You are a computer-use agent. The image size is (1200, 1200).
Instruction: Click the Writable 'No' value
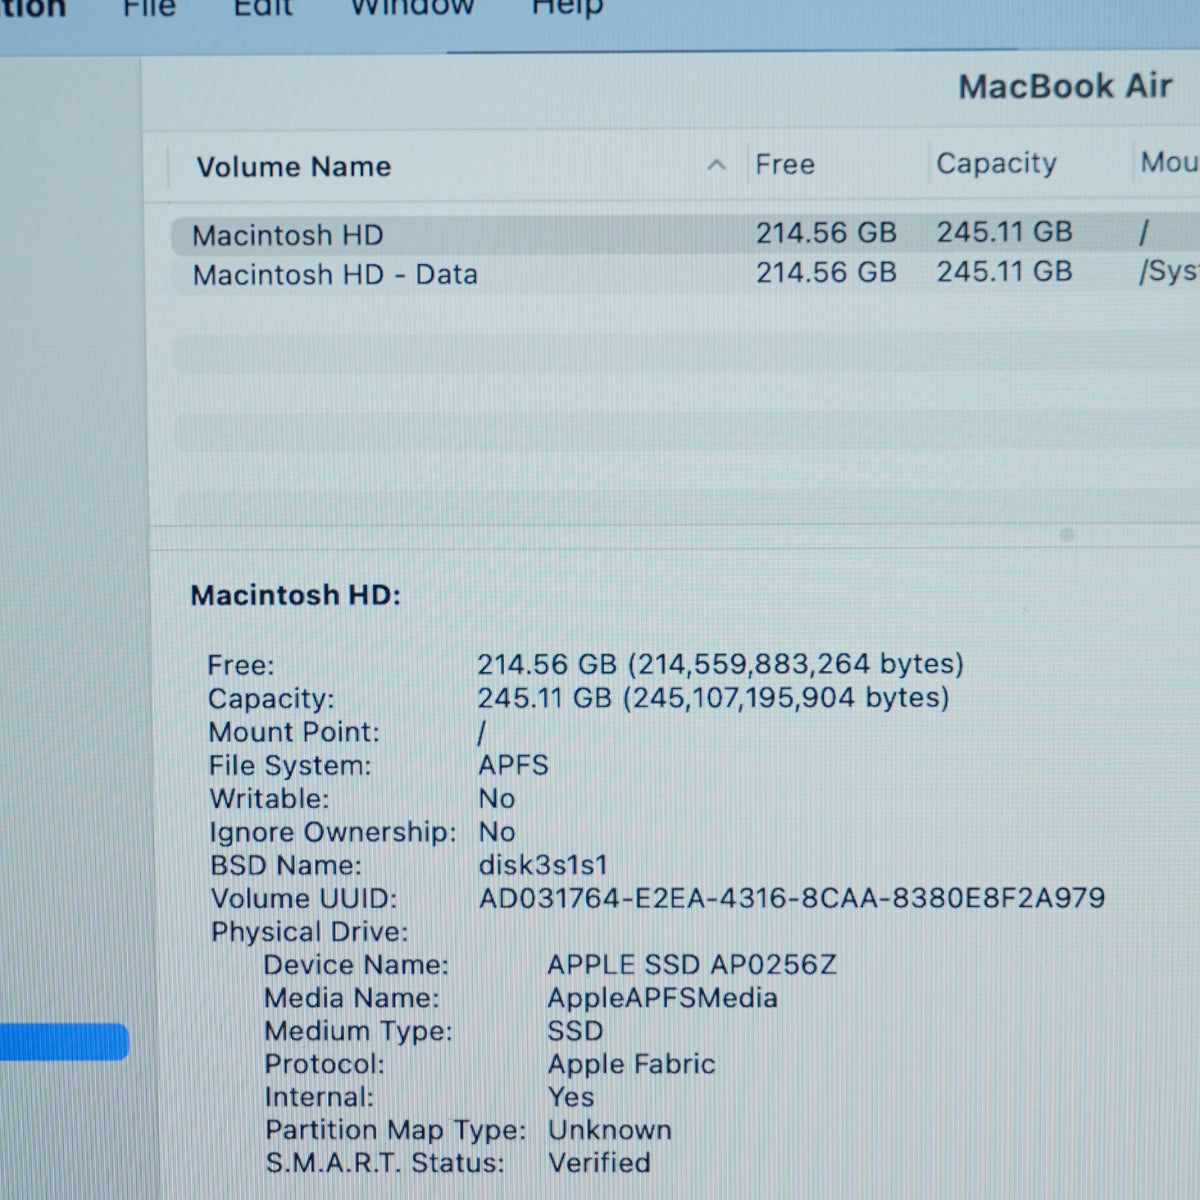click(497, 798)
